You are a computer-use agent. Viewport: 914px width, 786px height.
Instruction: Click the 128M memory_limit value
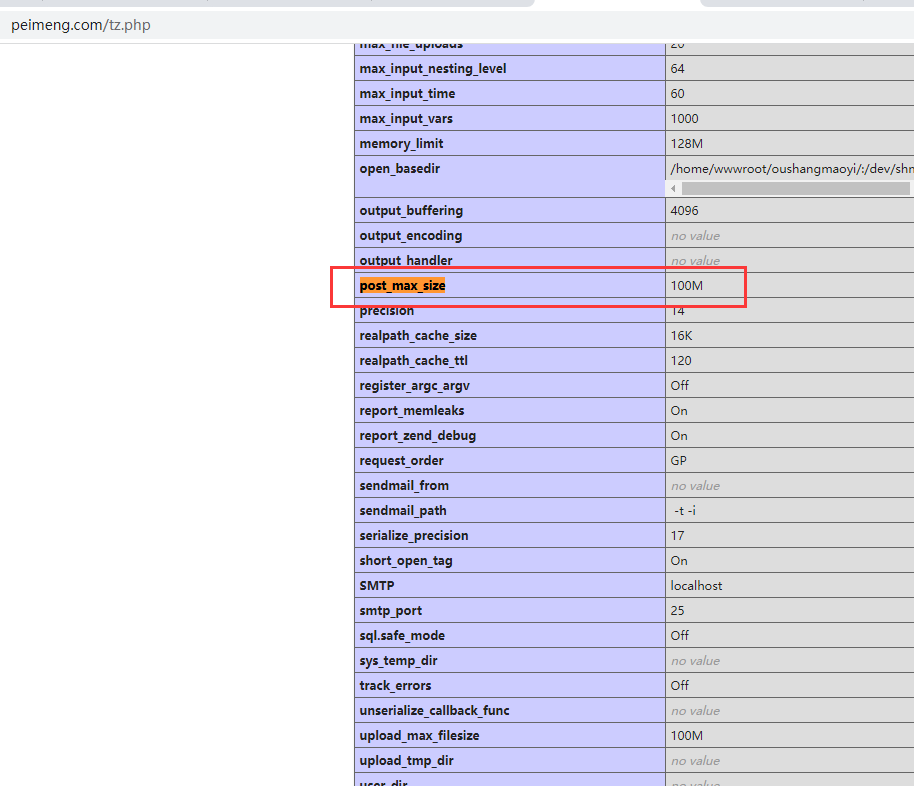tap(687, 144)
